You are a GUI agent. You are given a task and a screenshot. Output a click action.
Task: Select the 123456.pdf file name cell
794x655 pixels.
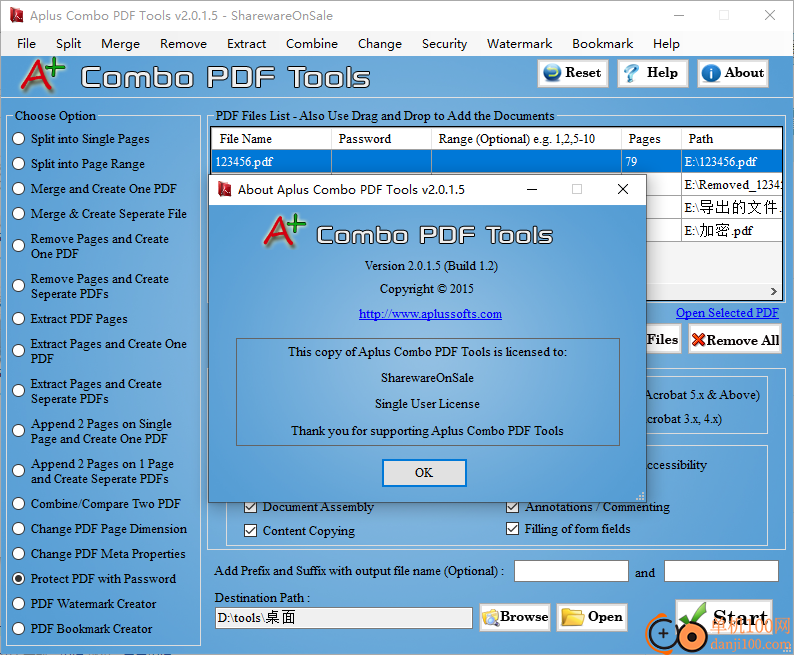pos(271,162)
